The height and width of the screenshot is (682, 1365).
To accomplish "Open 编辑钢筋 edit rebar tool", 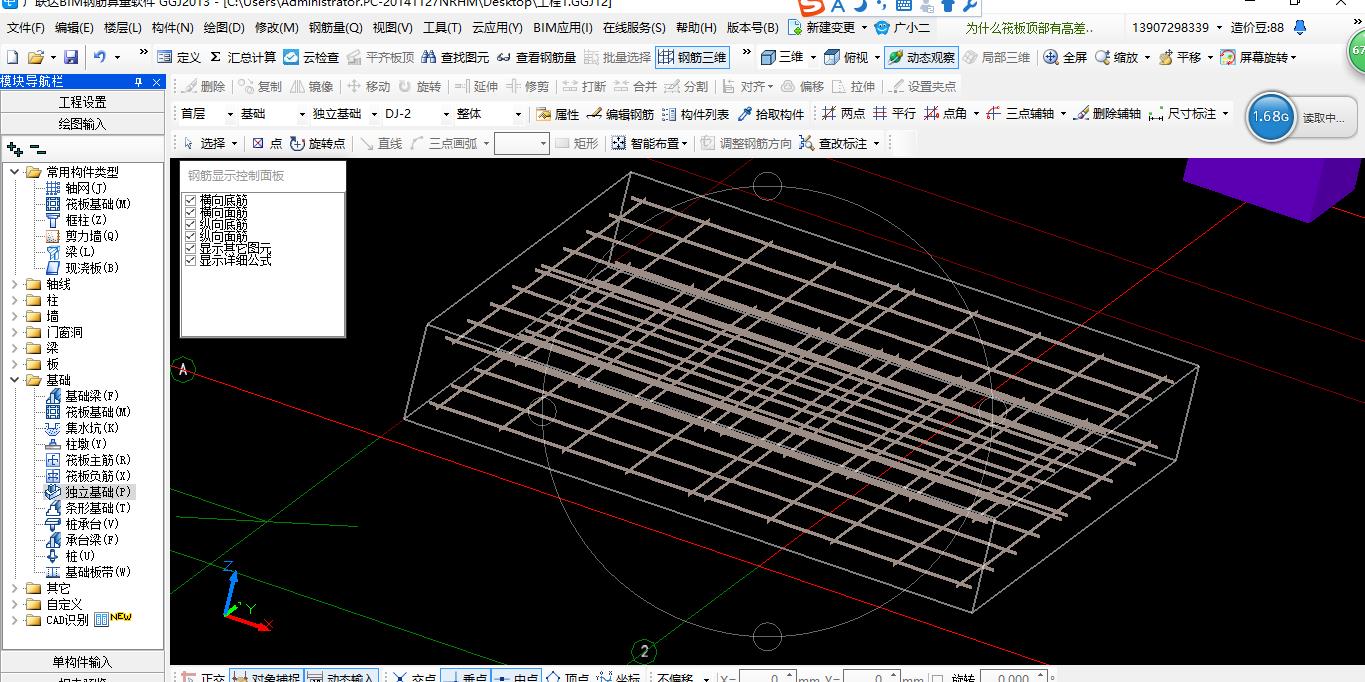I will point(620,114).
